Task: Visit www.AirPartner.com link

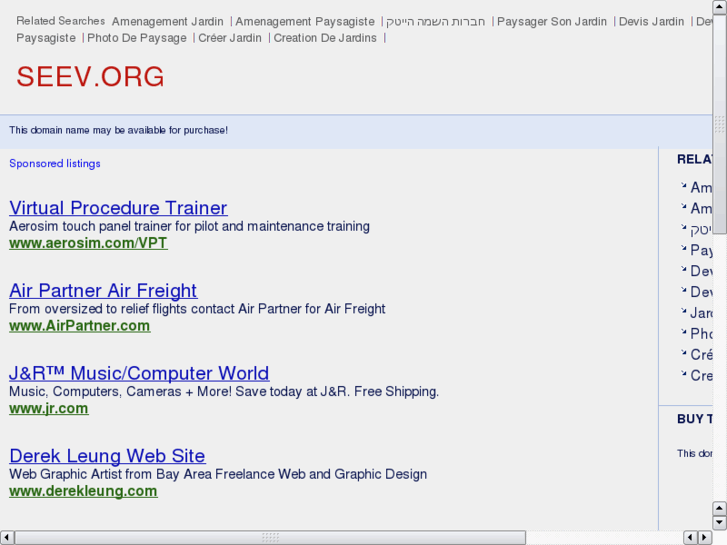Action: [79, 326]
